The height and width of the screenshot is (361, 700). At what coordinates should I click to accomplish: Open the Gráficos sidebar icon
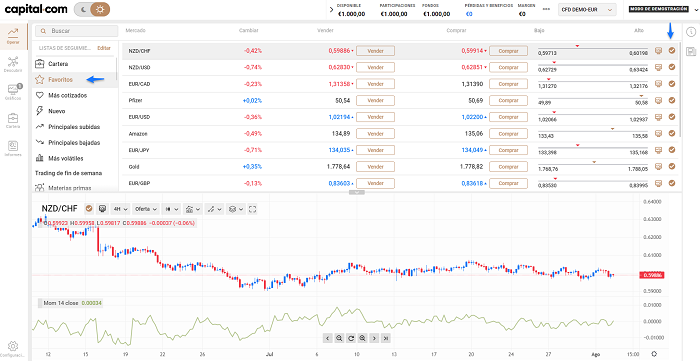coord(12,92)
